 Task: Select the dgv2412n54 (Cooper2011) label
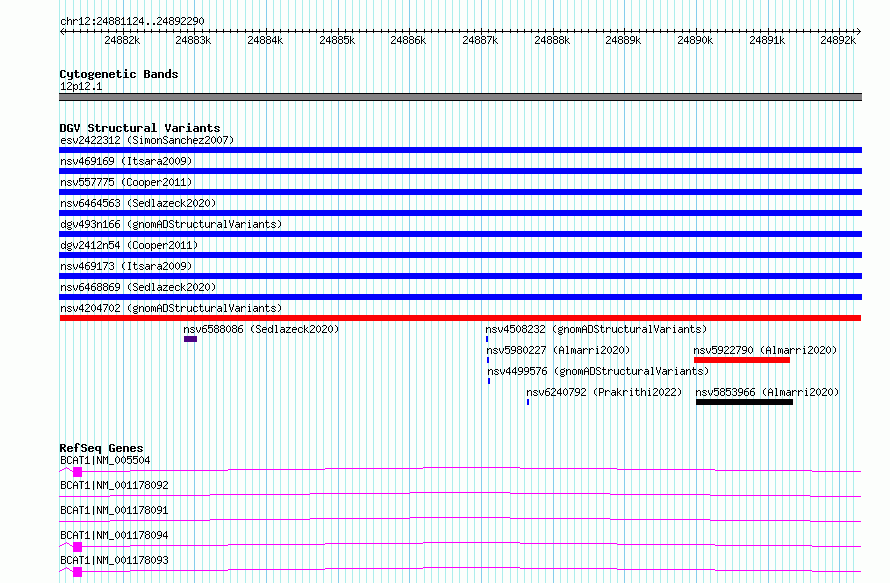click(129, 245)
